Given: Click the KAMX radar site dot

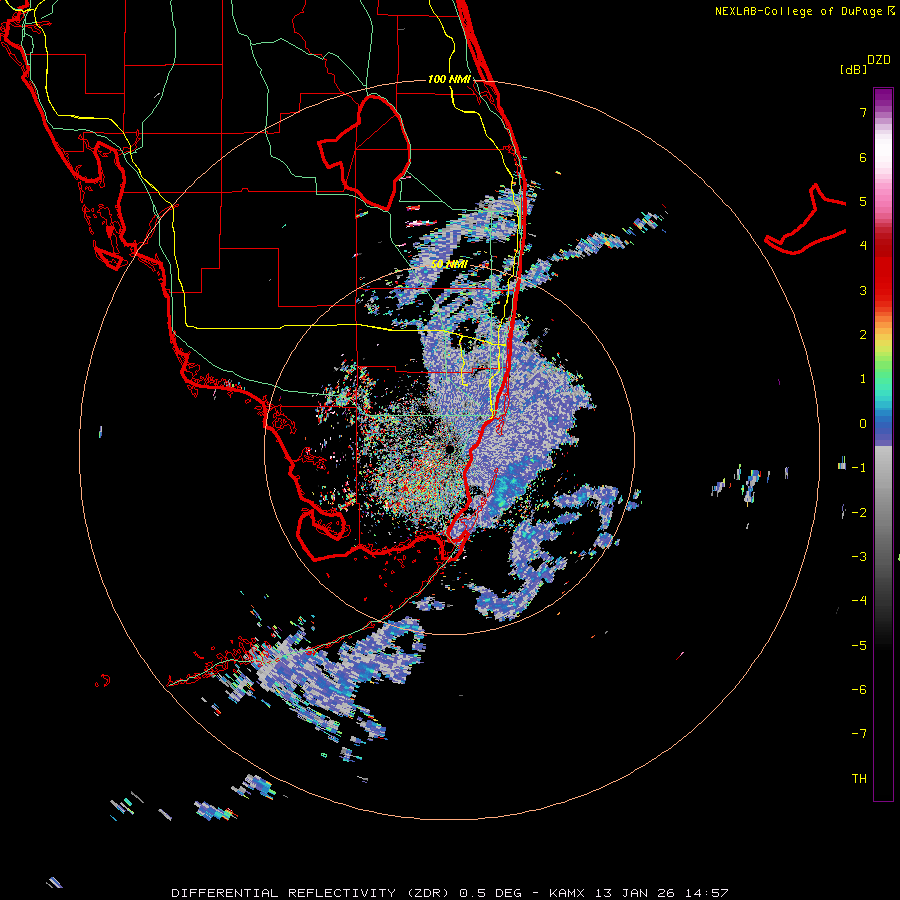Looking at the screenshot, I should 450,449.
